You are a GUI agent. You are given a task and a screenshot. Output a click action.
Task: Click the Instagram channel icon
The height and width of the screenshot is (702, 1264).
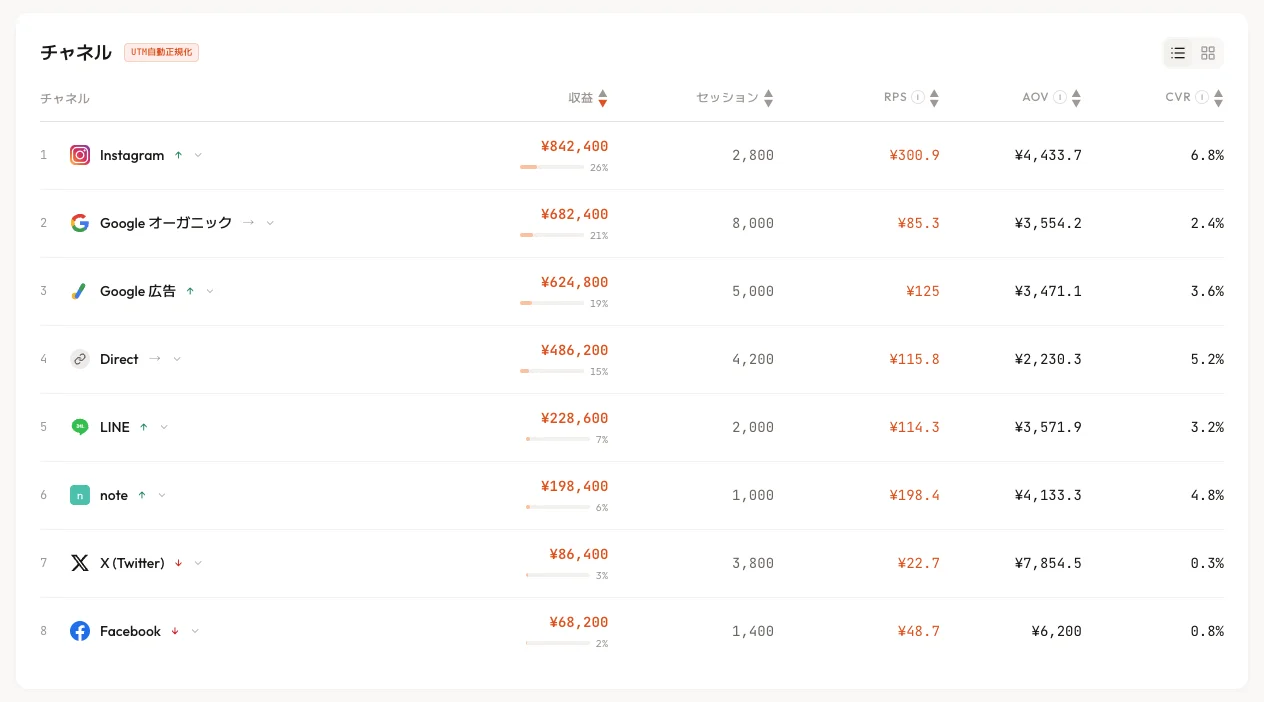coord(80,155)
